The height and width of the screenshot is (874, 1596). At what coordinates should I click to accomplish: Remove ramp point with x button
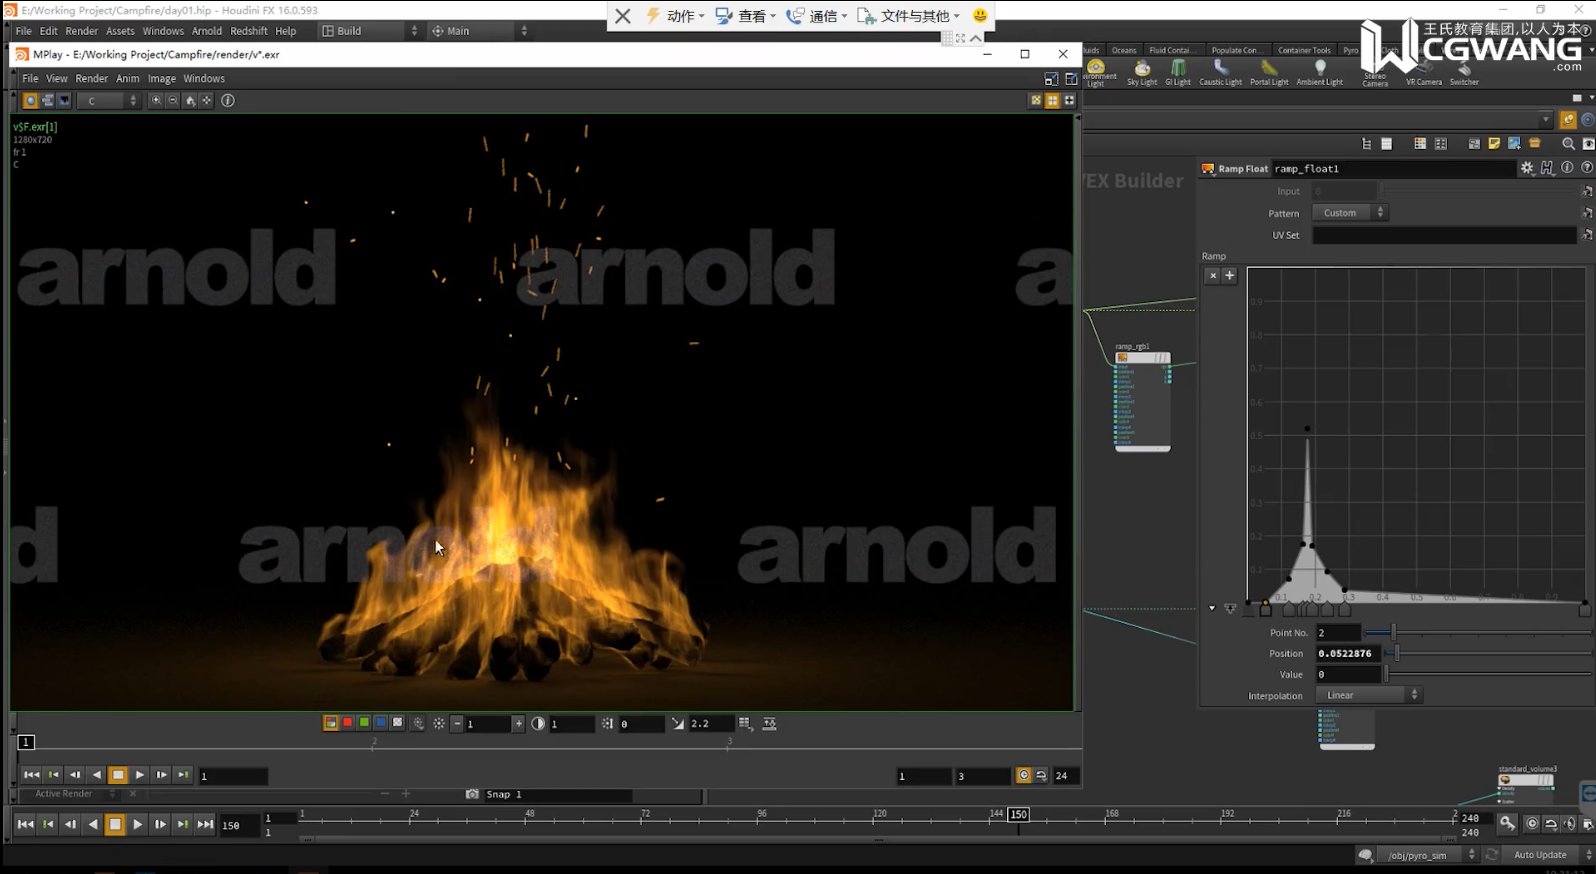click(x=1212, y=275)
